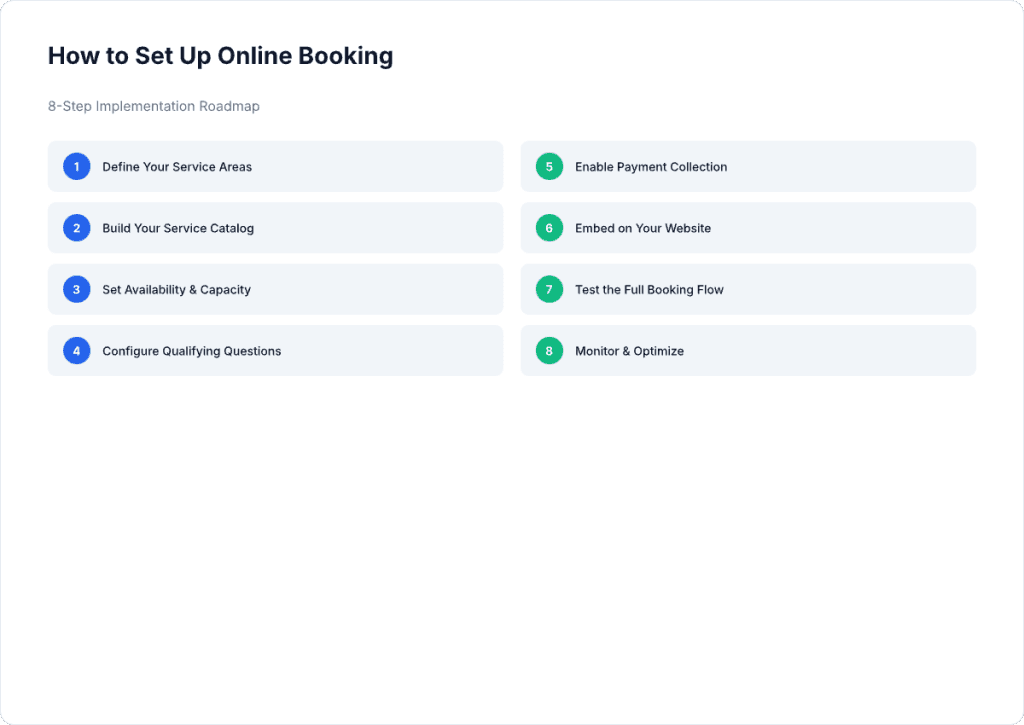Click the green number 5 badge
The image size is (1024, 725).
[548, 166]
